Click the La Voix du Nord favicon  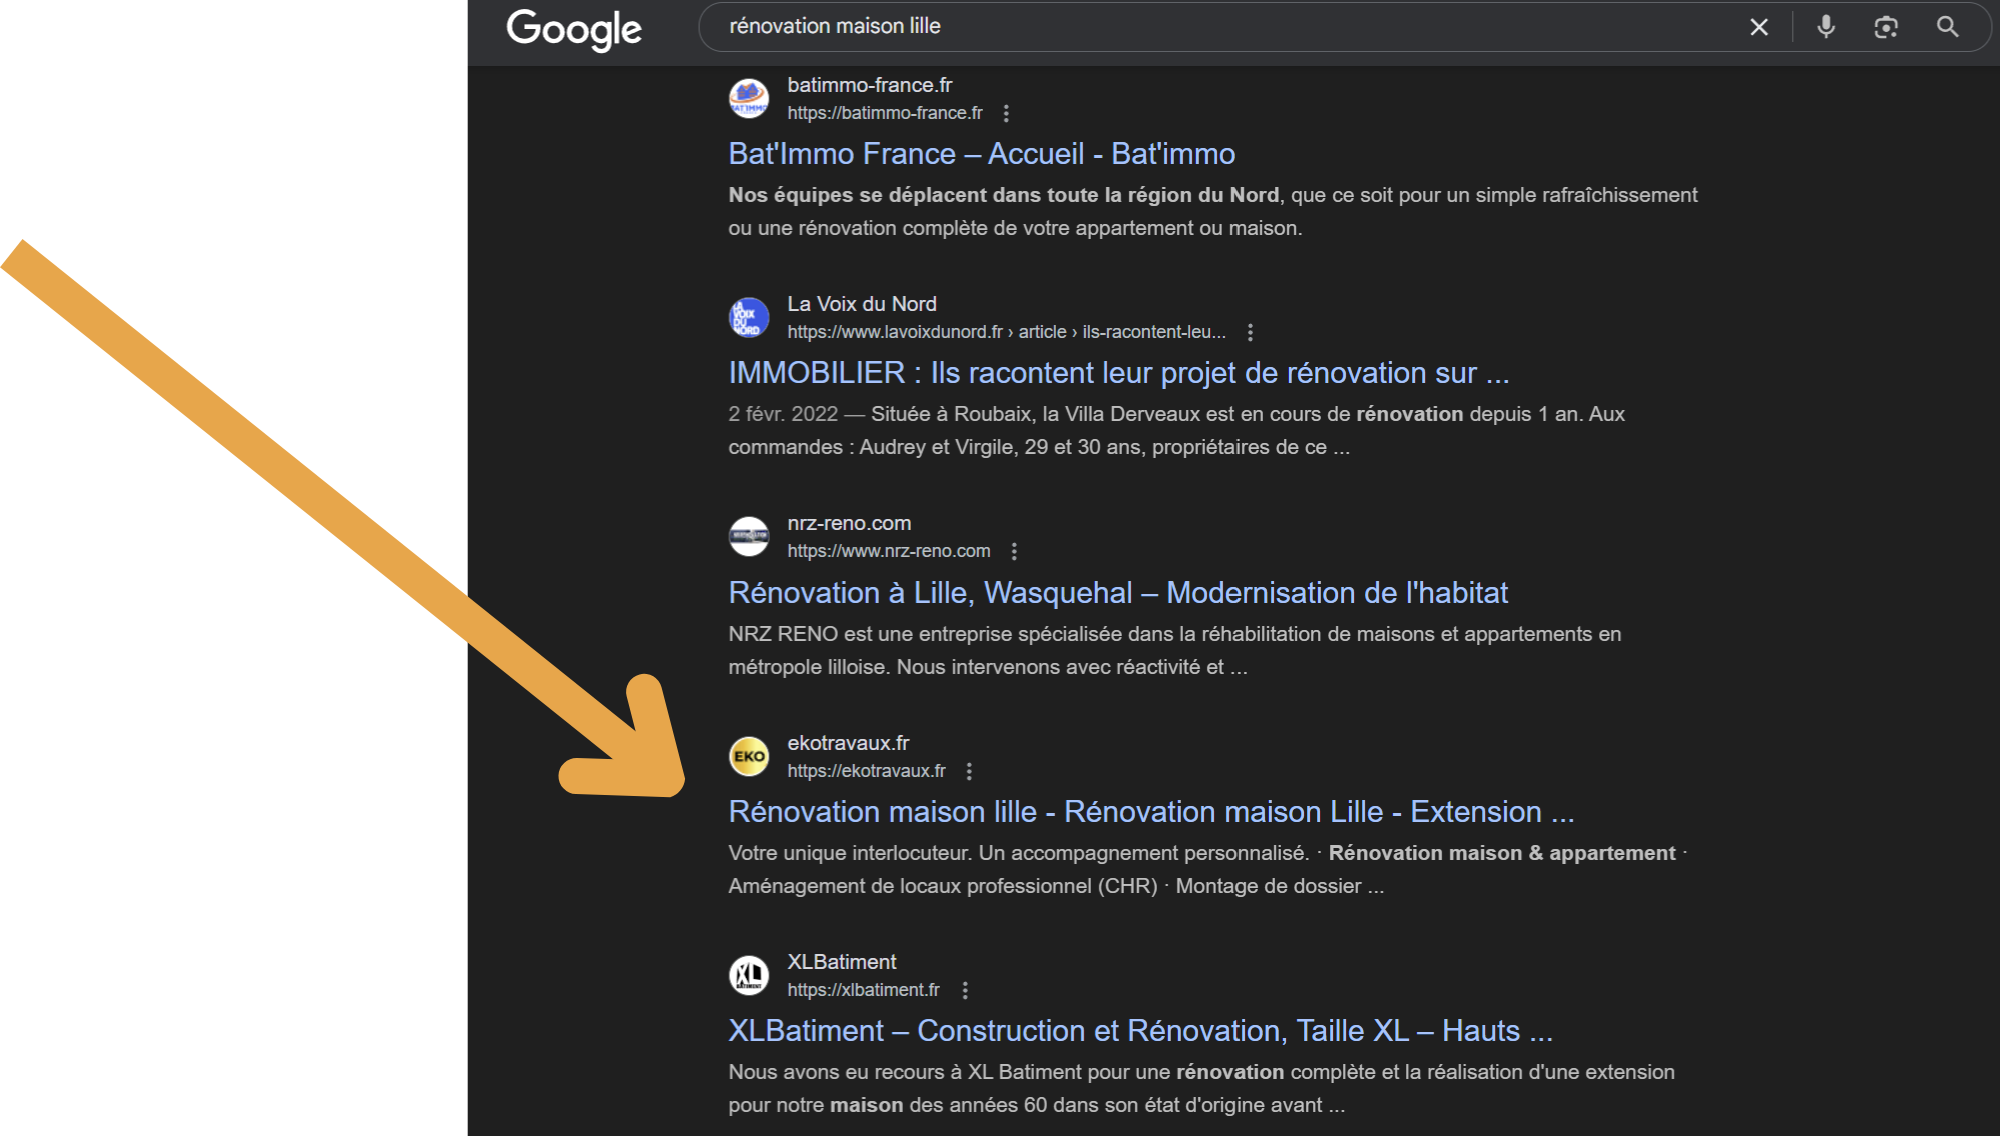[x=749, y=317]
